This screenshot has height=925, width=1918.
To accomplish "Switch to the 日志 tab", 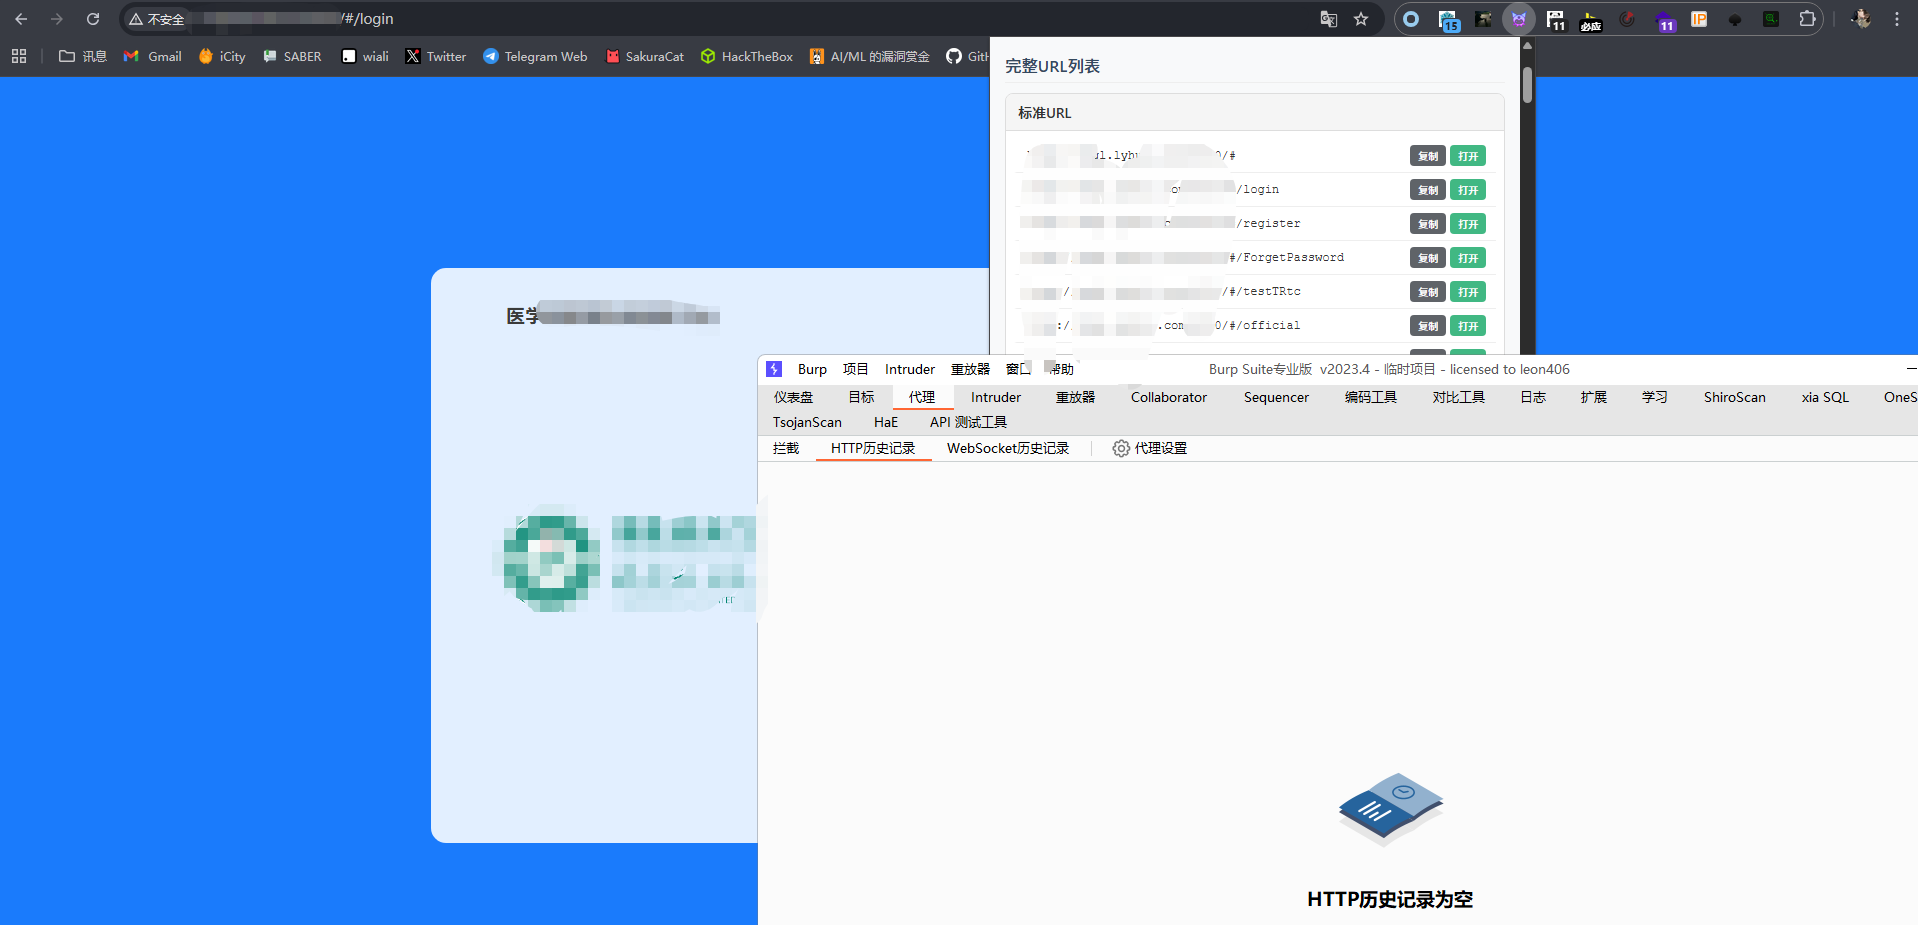I will point(1533,397).
